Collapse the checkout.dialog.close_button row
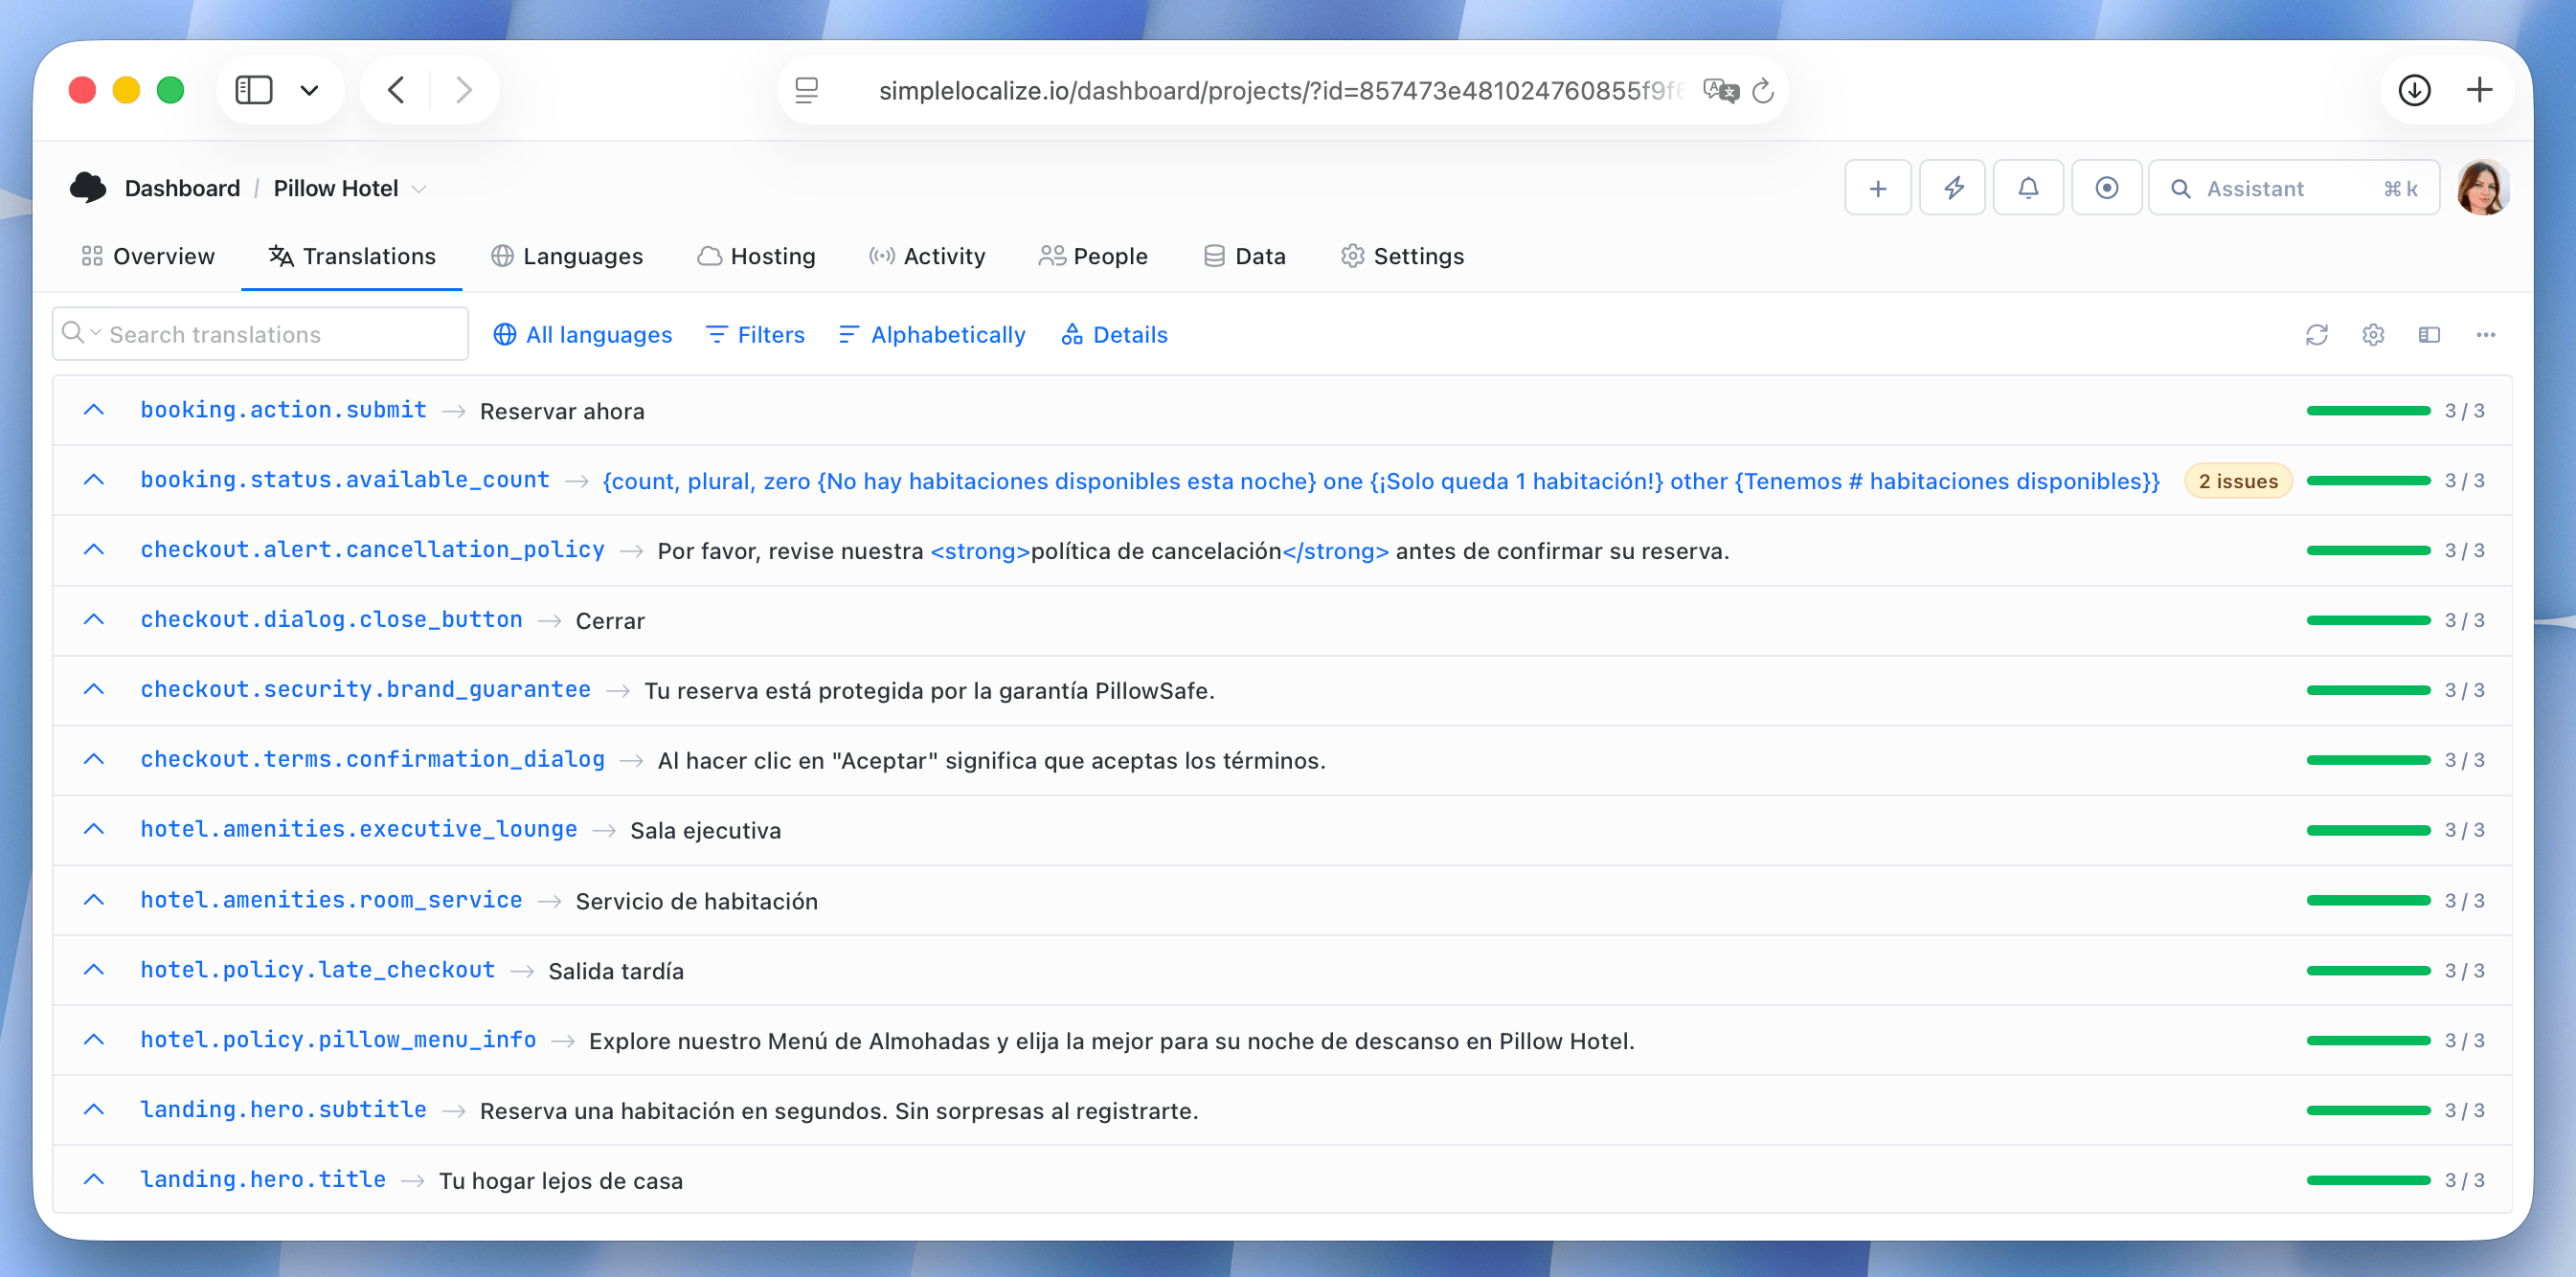The image size is (2576, 1277). 93,620
